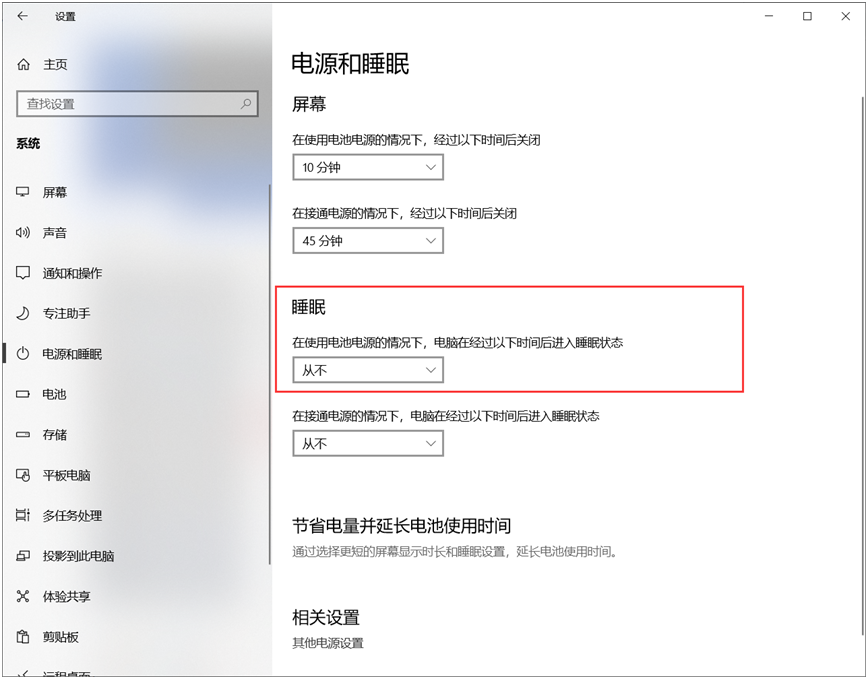Click the home icon beside 主页
The width and height of the screenshot is (868, 679).
[23, 64]
